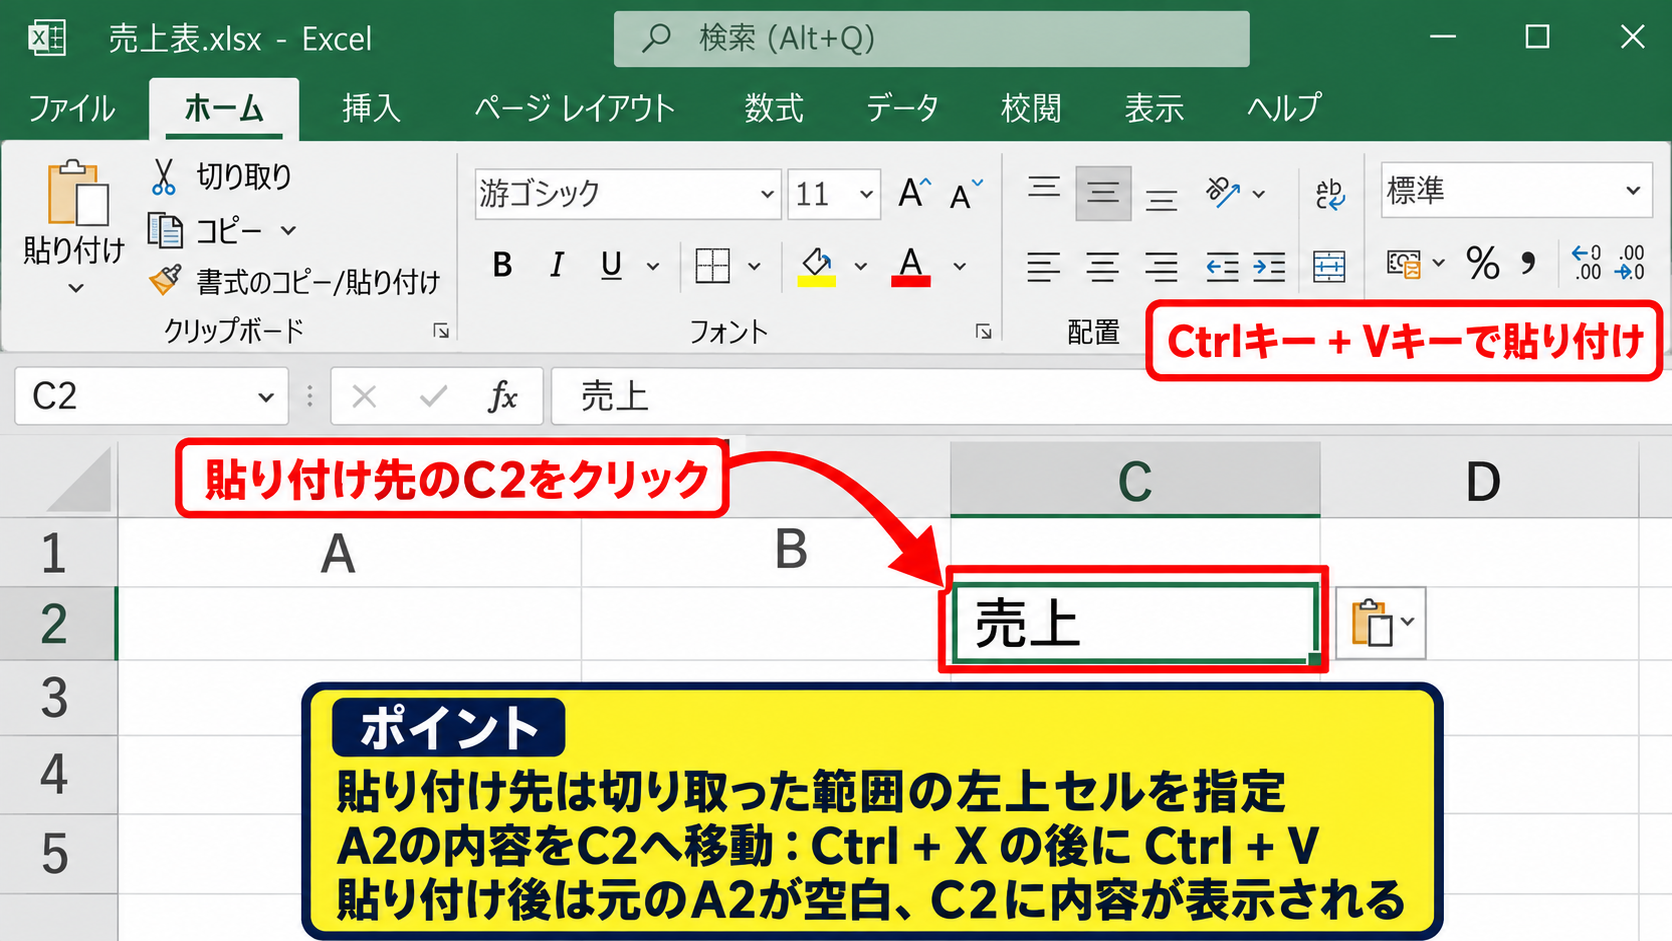Viewport: 1672px width, 941px height.
Task: Click the 検索 search box
Action: pyautogui.click(x=931, y=39)
